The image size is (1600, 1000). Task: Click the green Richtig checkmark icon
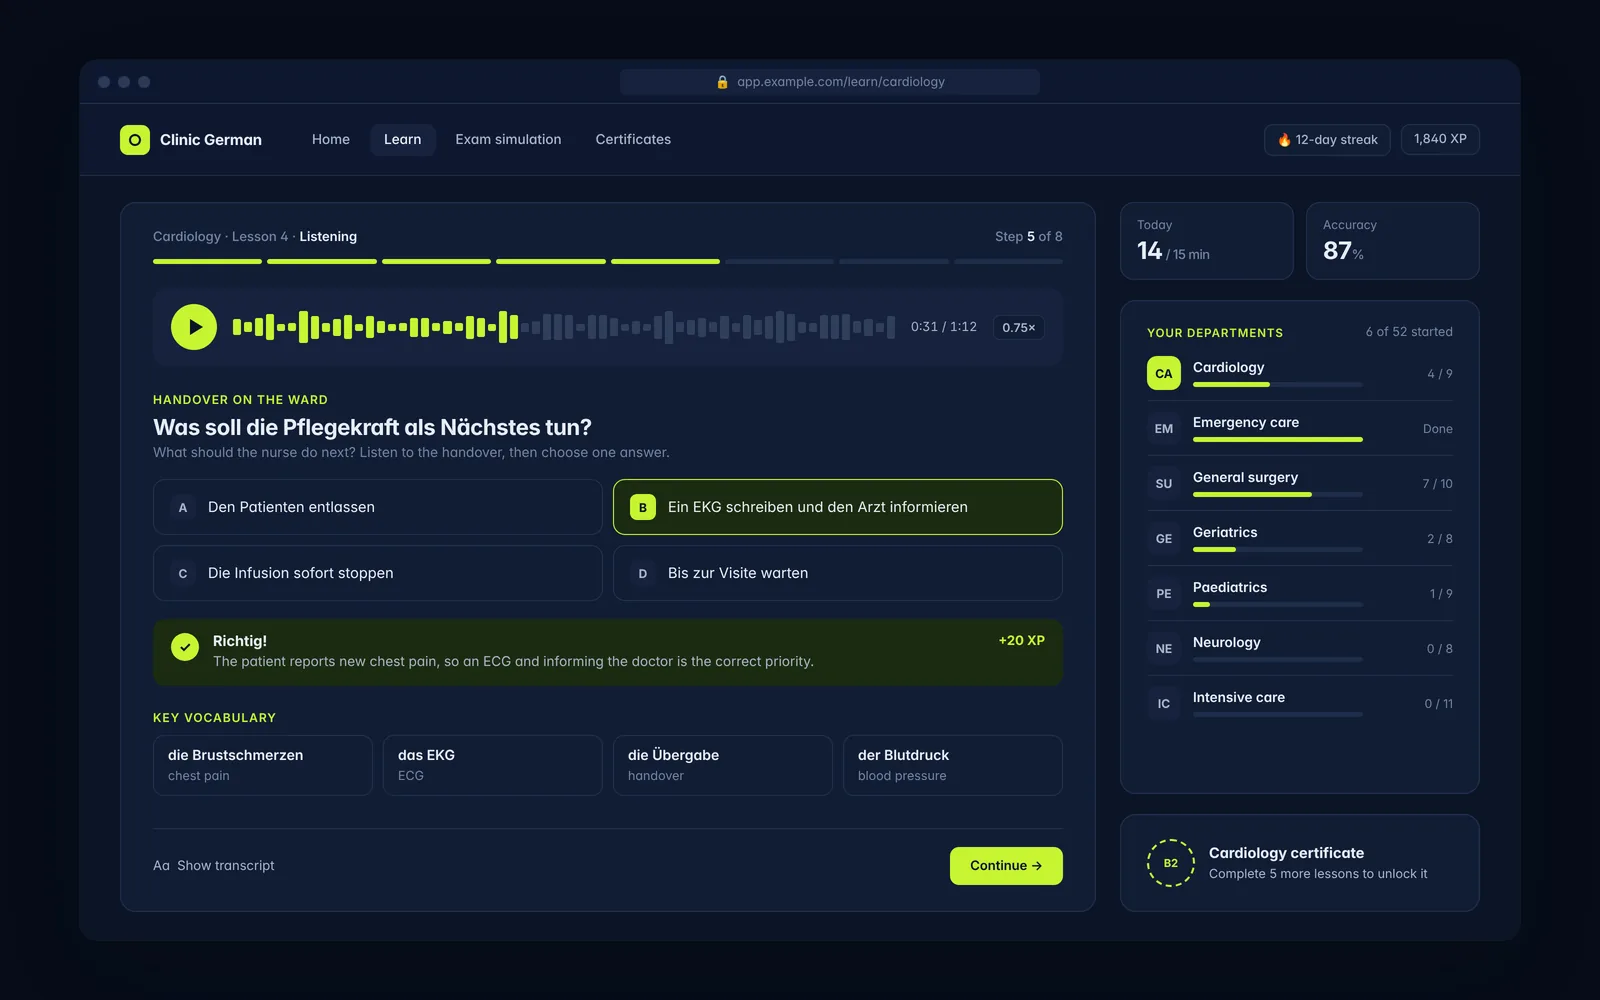point(185,647)
